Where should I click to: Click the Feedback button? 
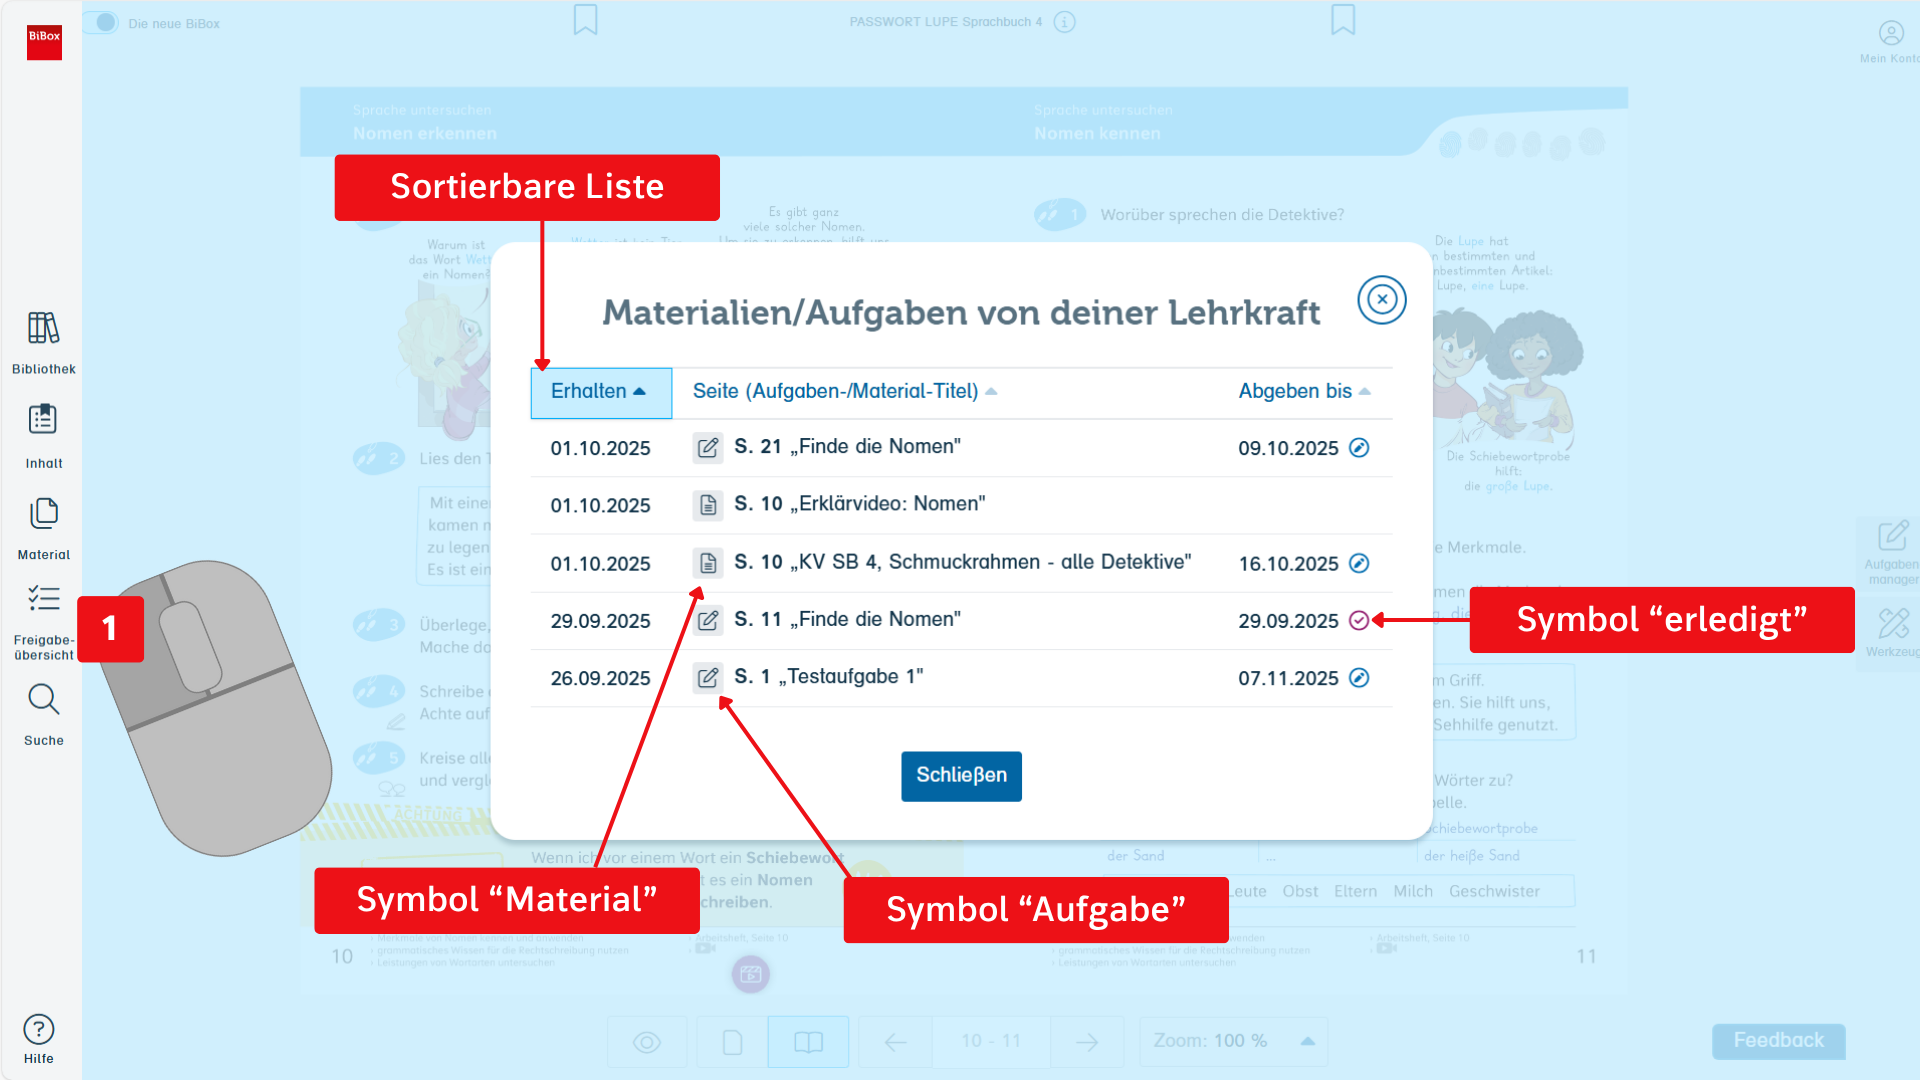1778,1041
